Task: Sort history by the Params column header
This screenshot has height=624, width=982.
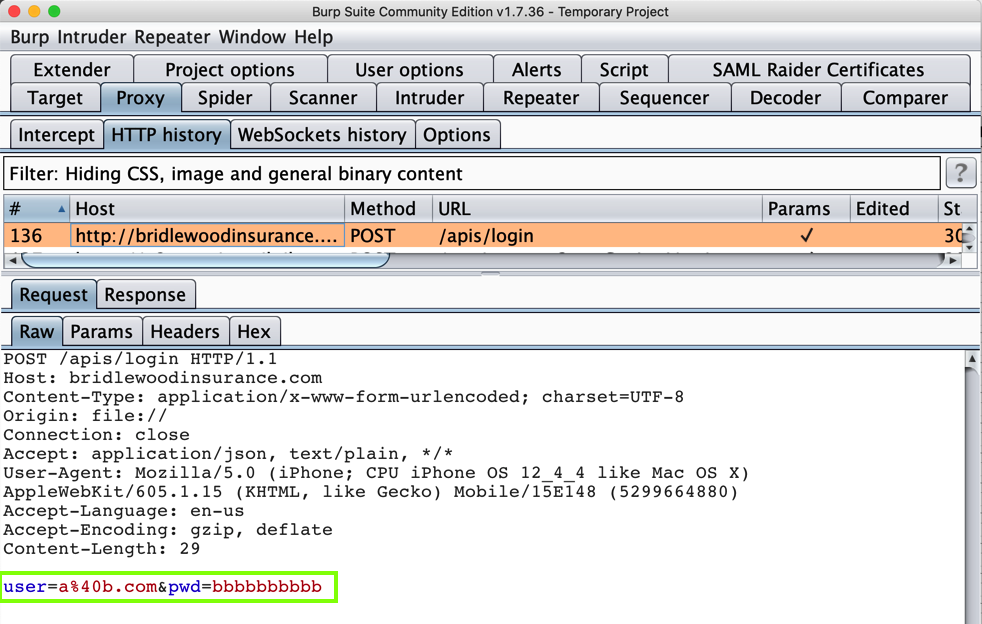Action: tap(806, 209)
